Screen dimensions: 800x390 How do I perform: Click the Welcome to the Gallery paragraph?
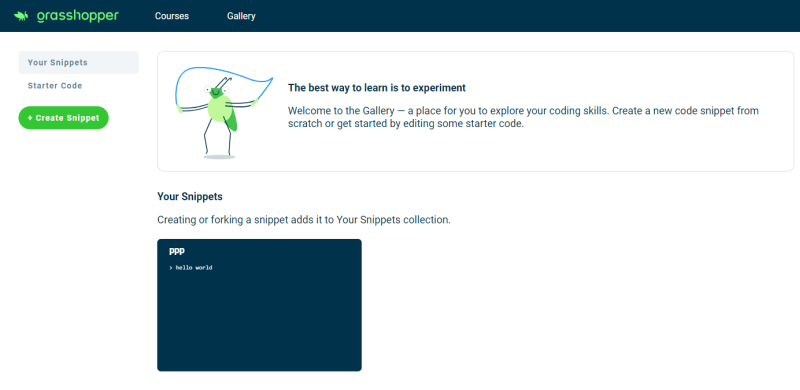[523, 117]
